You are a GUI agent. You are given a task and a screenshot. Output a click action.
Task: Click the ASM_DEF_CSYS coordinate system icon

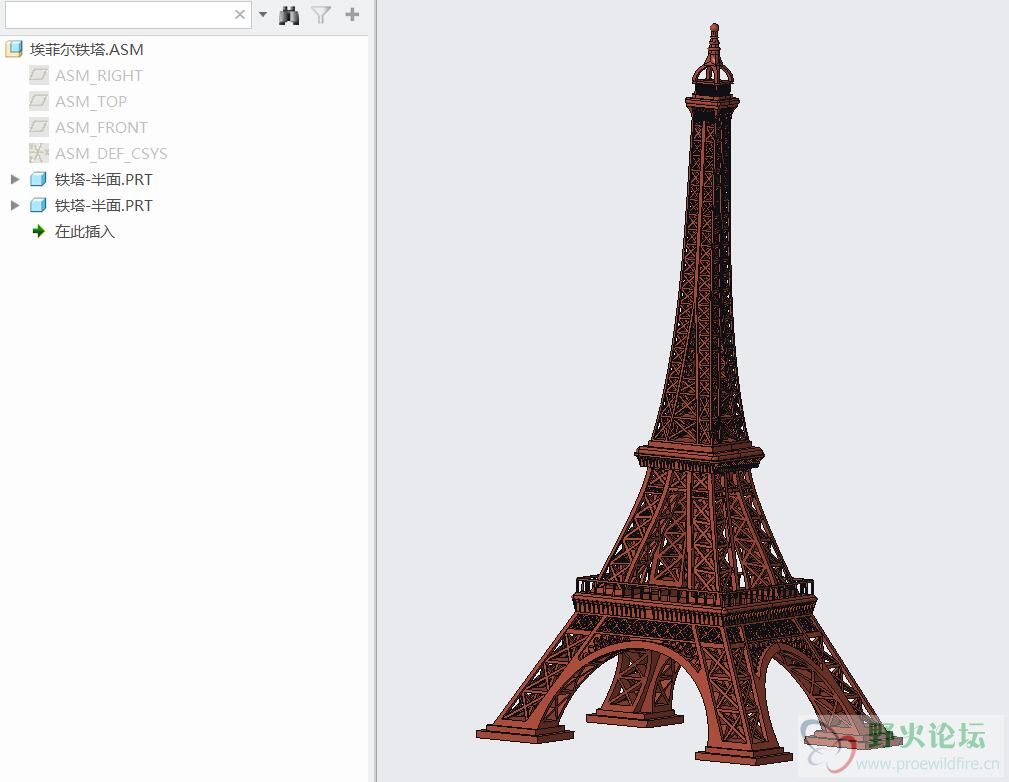39,153
